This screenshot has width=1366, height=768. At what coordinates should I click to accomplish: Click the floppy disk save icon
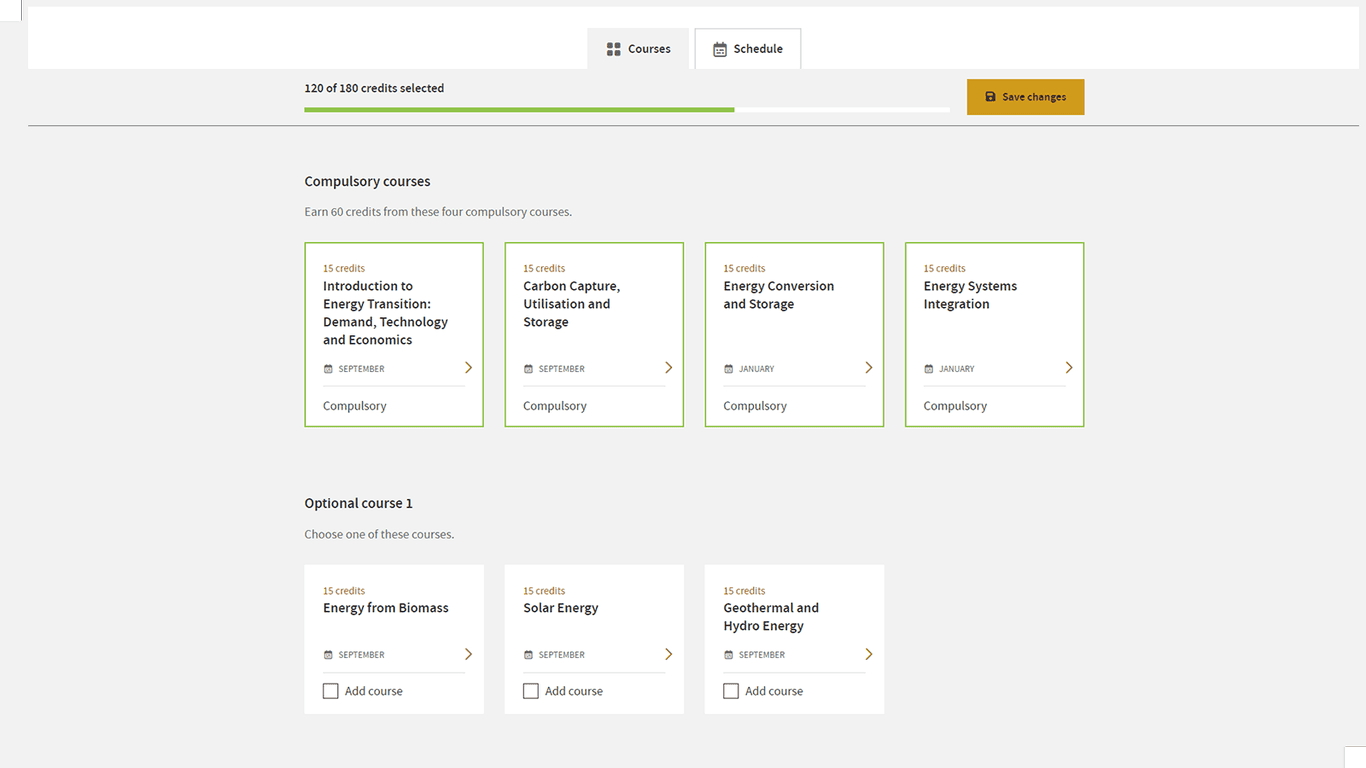(990, 97)
